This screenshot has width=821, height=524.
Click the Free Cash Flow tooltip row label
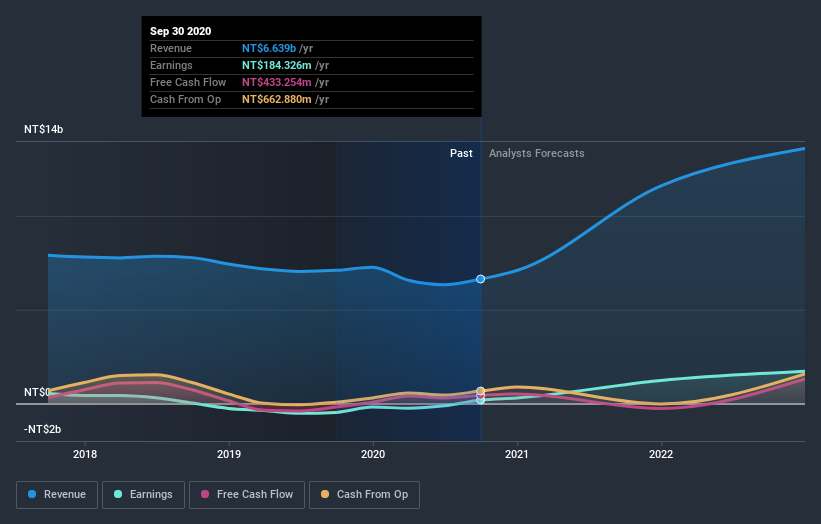(x=188, y=82)
